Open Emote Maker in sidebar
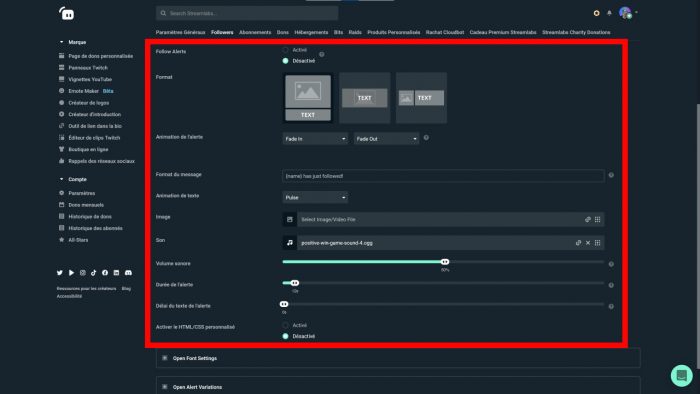This screenshot has height=394, width=700. [83, 91]
